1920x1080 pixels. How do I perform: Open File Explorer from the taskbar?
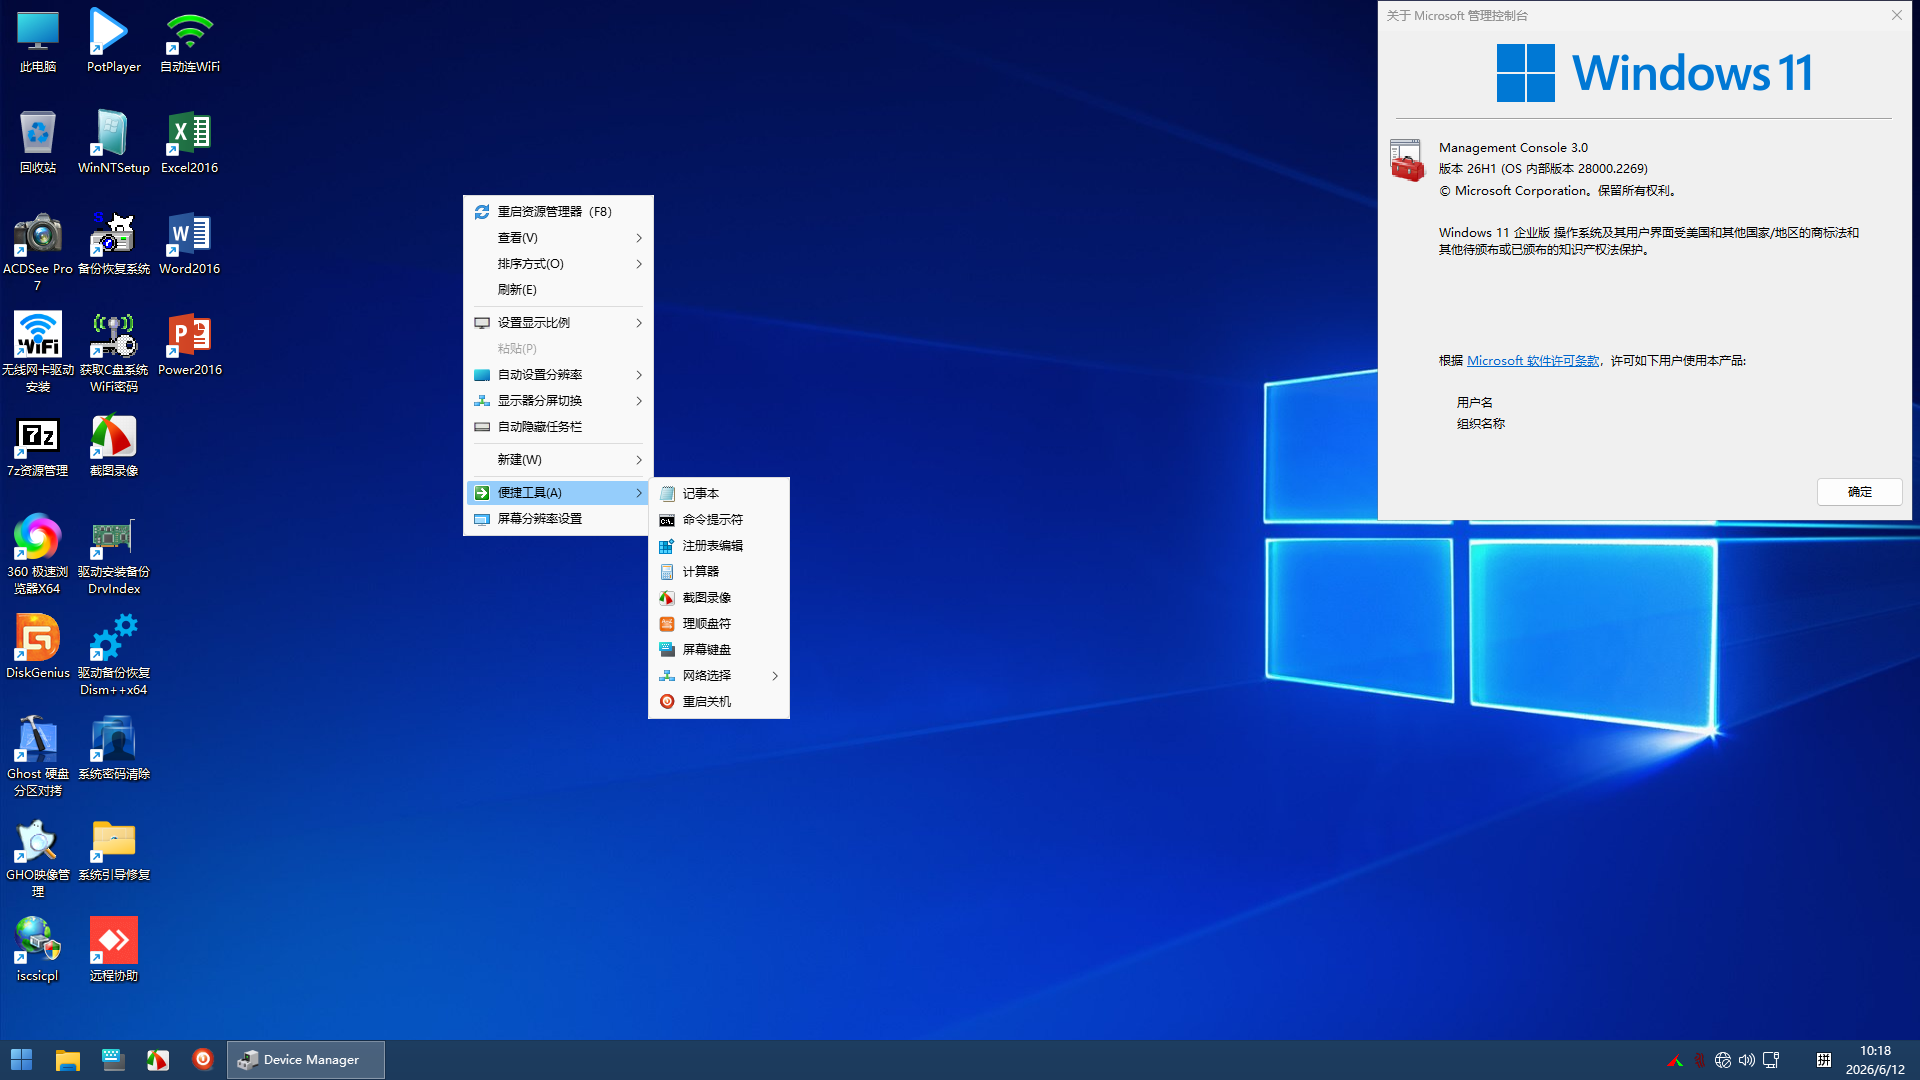click(67, 1060)
